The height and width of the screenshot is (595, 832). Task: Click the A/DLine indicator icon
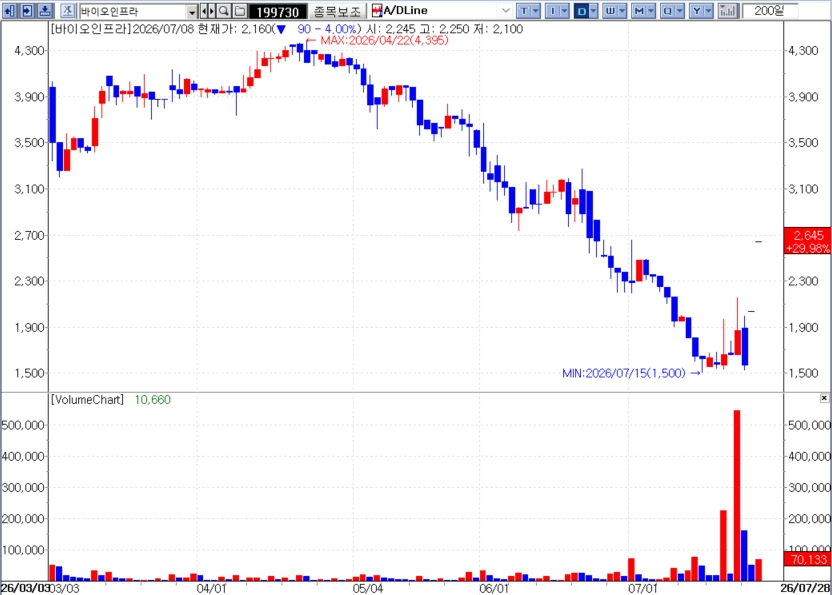[377, 11]
